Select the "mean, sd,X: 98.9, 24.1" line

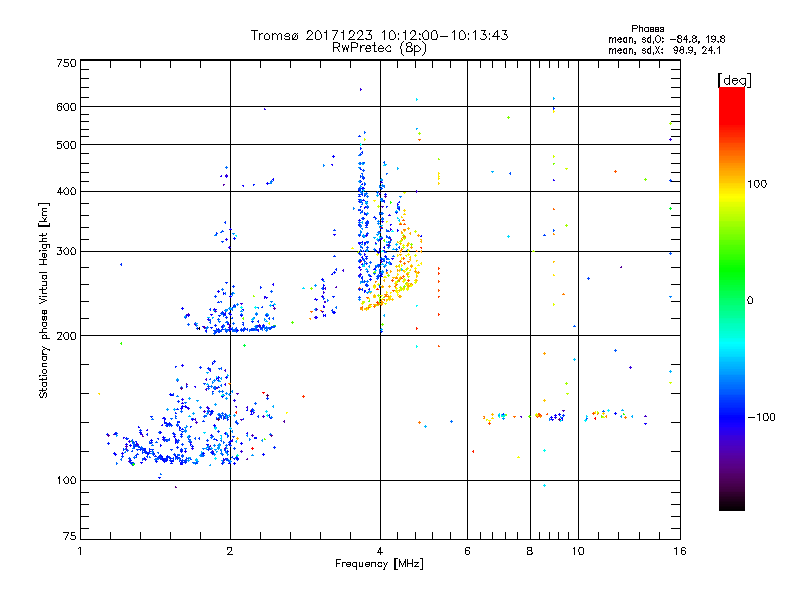tap(664, 51)
